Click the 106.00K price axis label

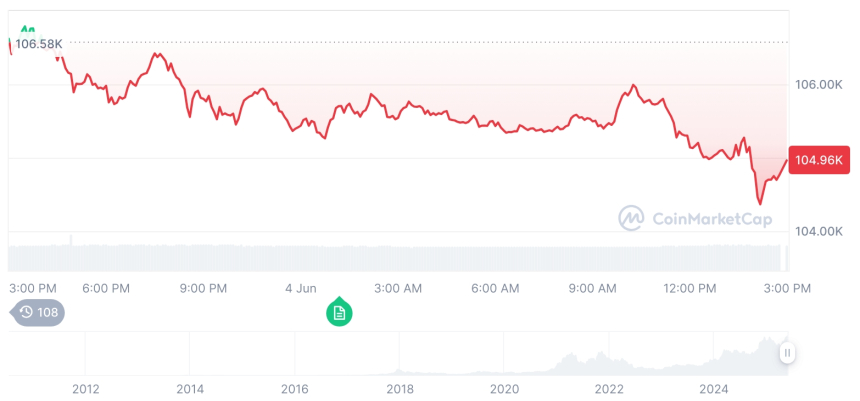pyautogui.click(x=818, y=86)
